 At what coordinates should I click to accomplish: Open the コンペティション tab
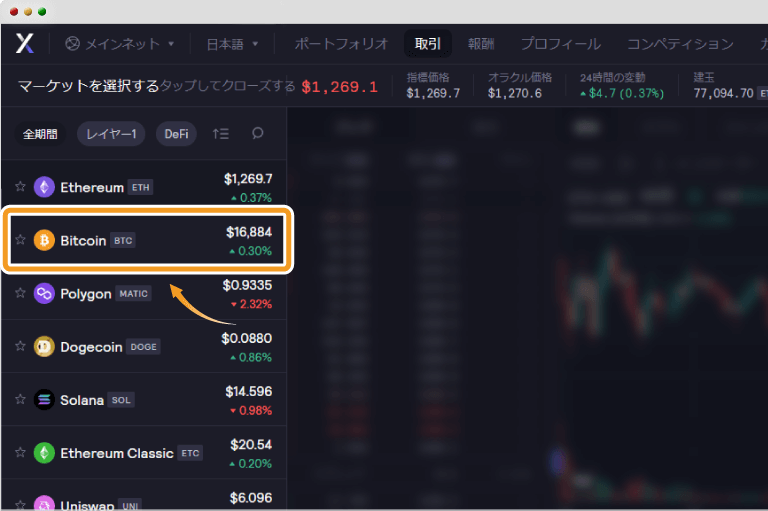click(680, 44)
